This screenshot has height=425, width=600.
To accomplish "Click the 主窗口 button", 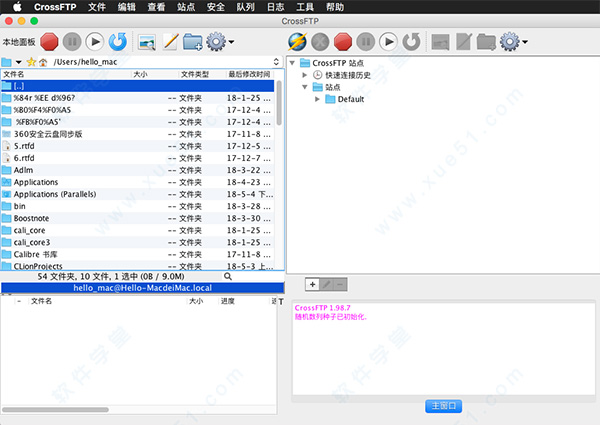I will coord(443,406).
